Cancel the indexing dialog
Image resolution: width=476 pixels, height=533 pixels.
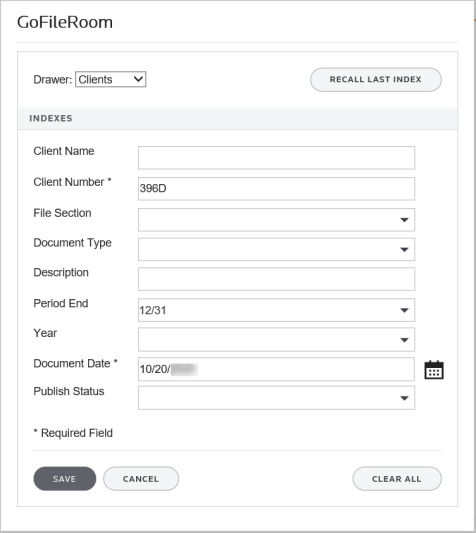pos(141,479)
